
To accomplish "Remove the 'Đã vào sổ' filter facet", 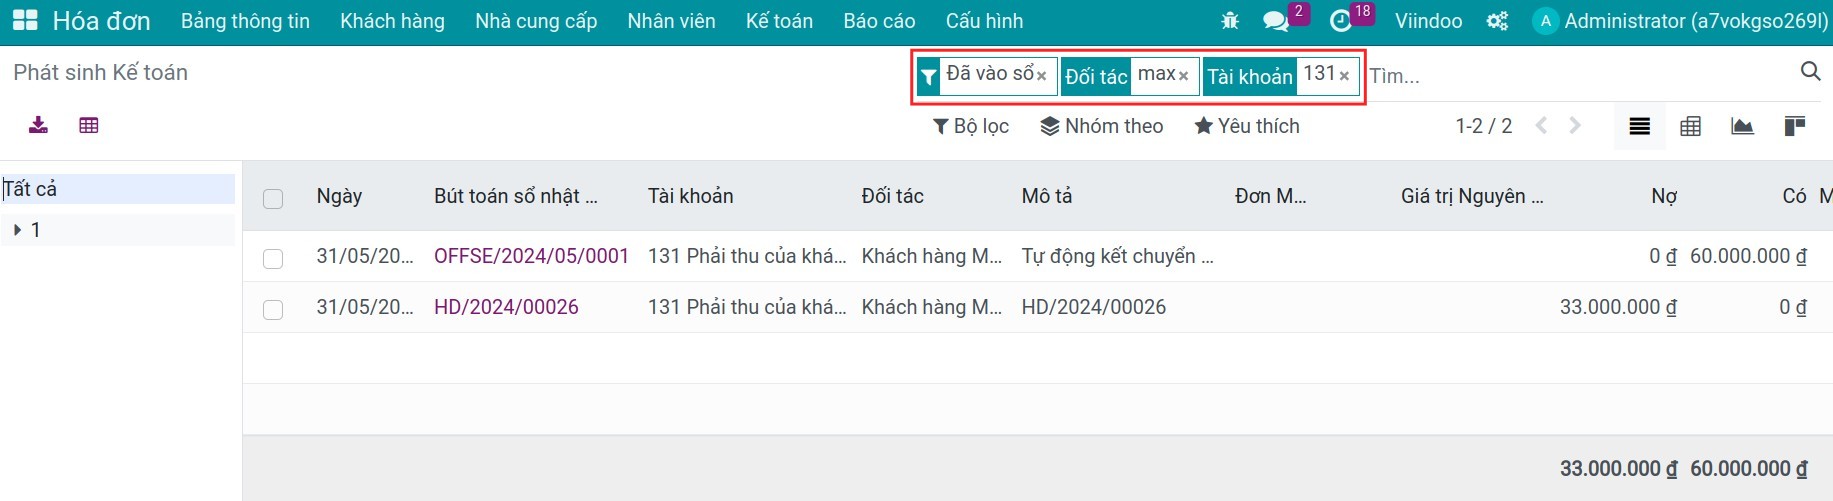I will 1041,76.
